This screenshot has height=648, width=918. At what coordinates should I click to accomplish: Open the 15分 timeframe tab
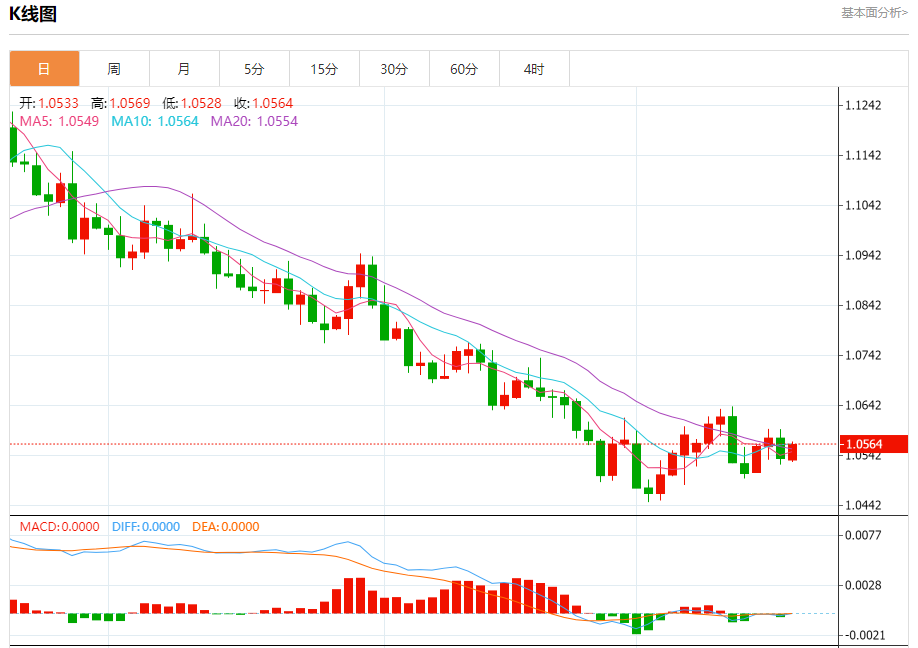324,68
